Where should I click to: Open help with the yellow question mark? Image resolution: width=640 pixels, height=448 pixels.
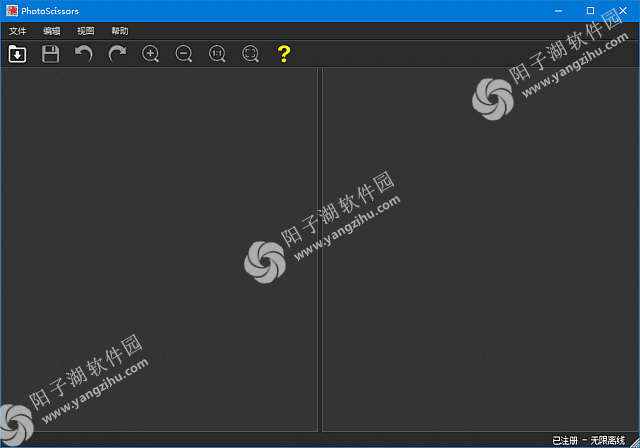coord(284,54)
